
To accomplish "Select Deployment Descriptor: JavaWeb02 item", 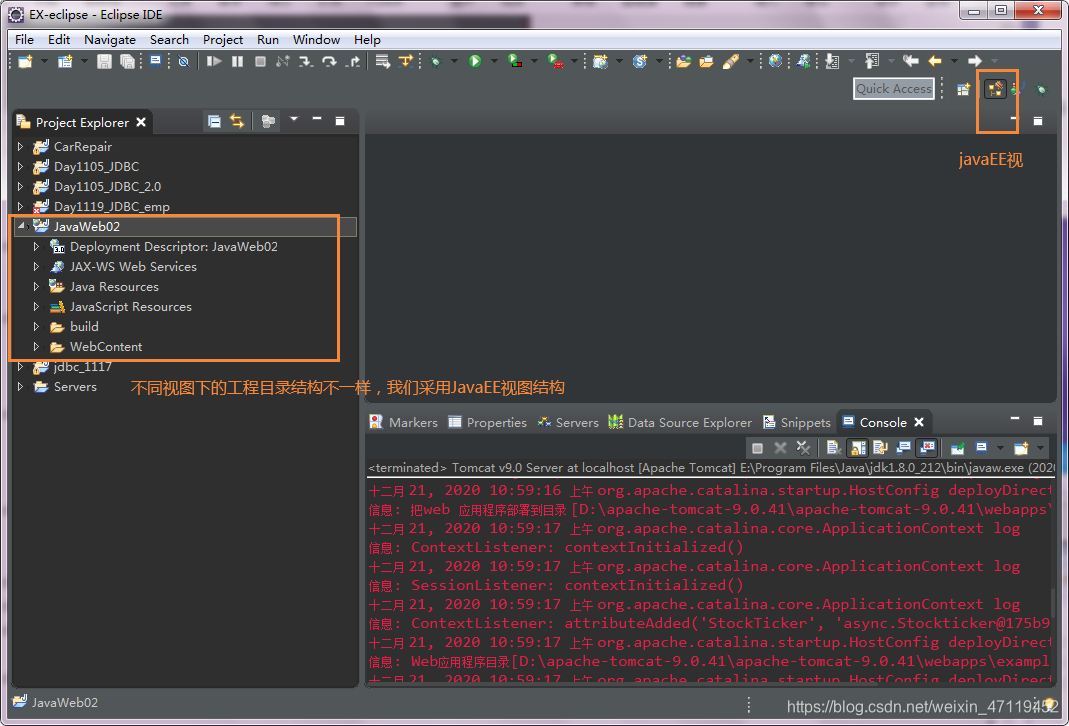I will pyautogui.click(x=173, y=247).
